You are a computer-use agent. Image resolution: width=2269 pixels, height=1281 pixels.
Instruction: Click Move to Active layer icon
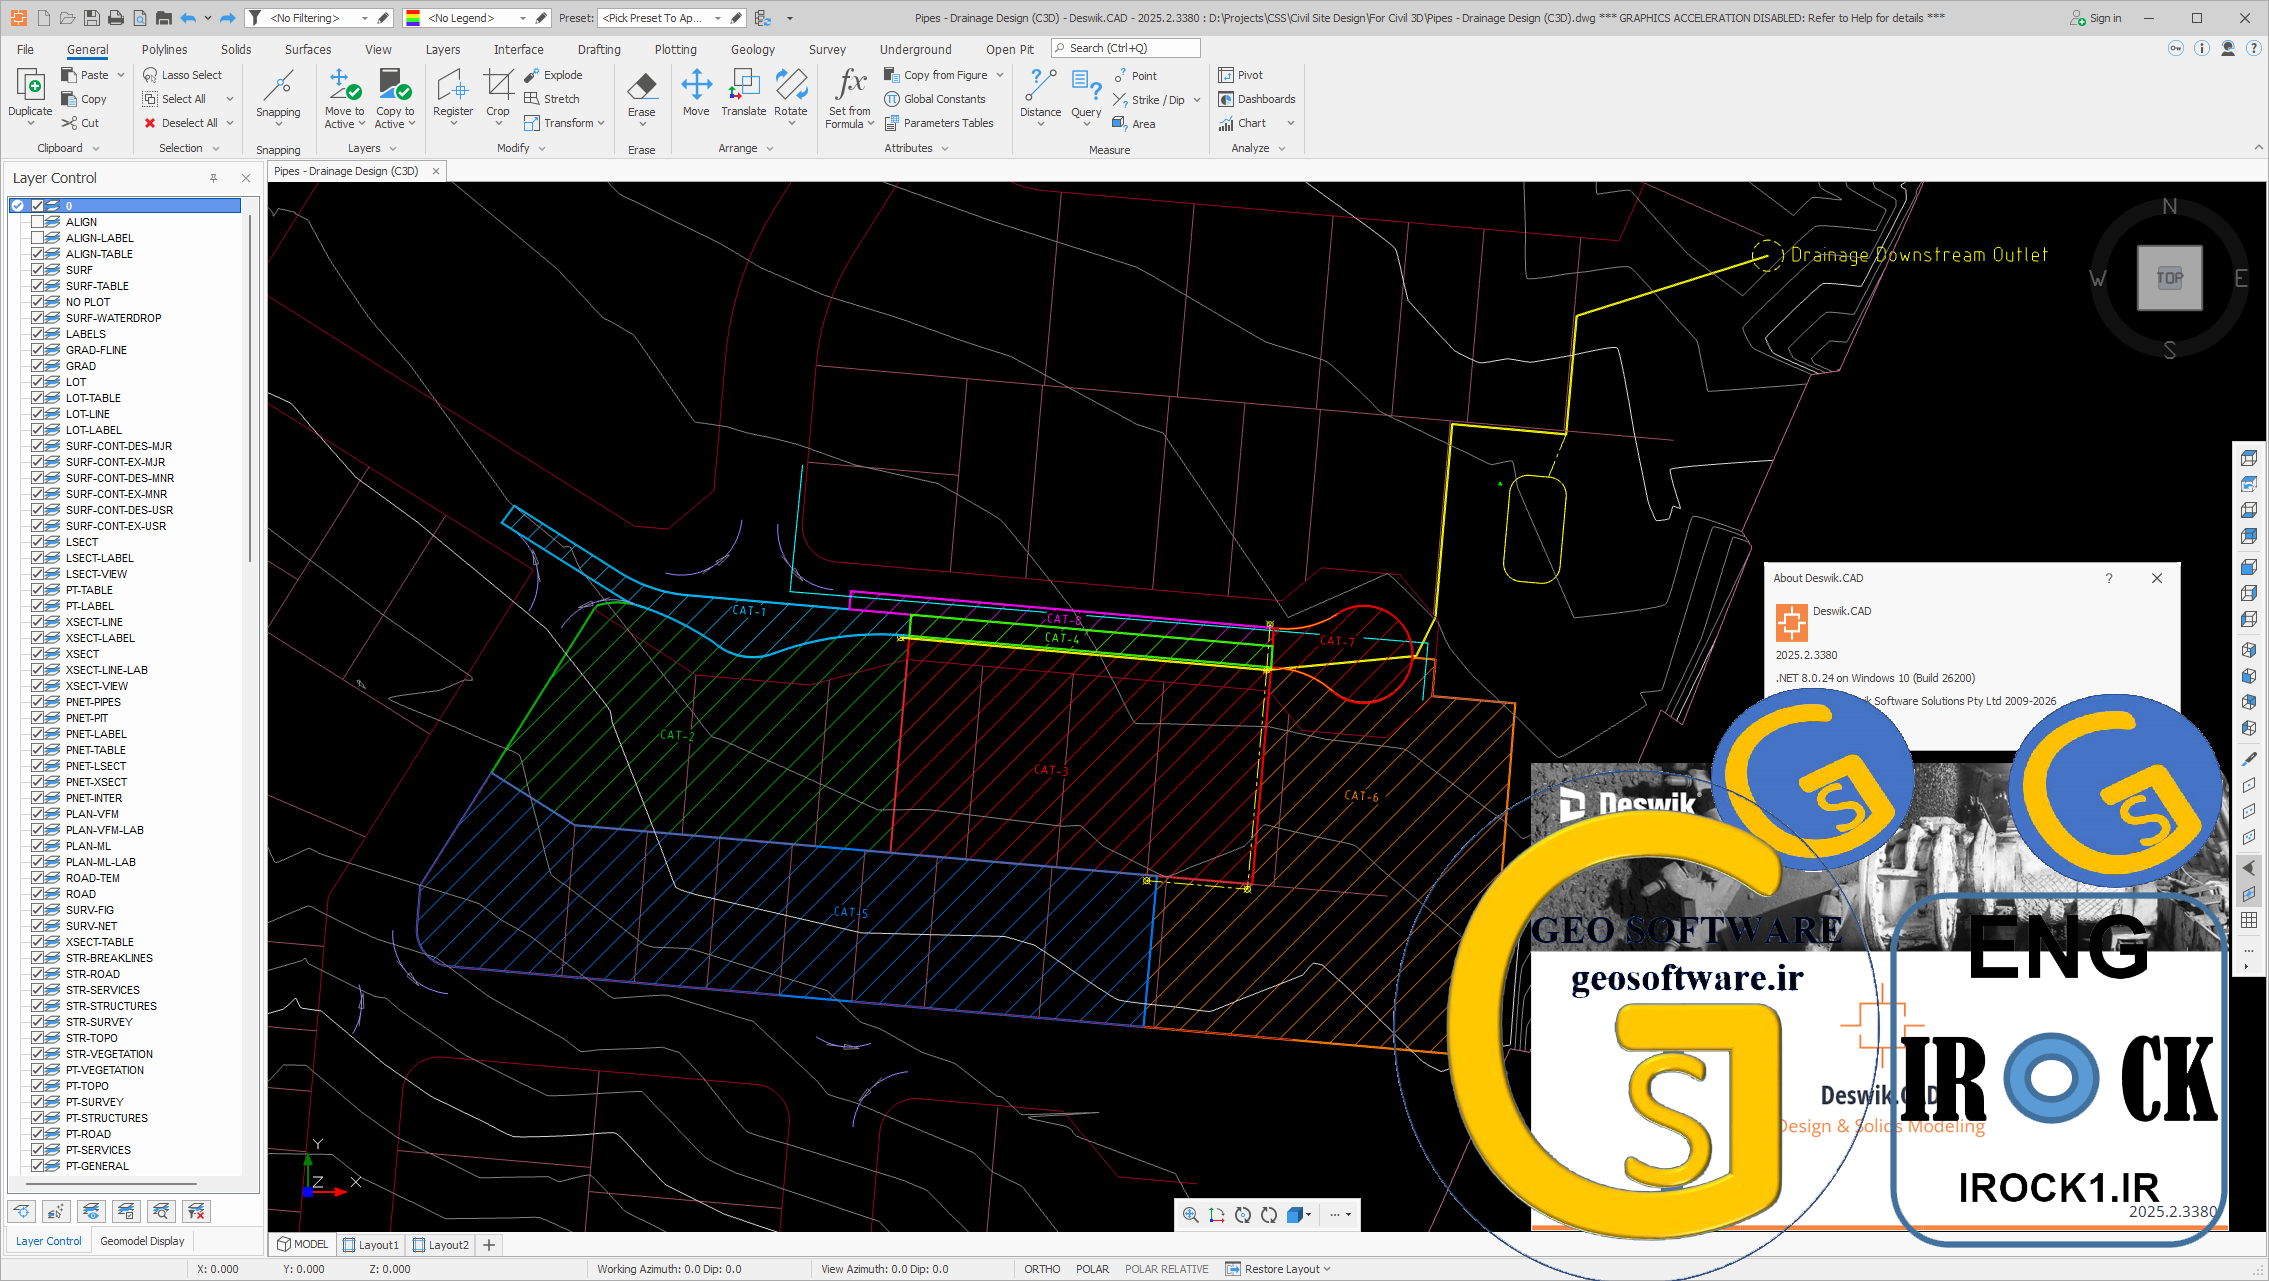click(344, 85)
